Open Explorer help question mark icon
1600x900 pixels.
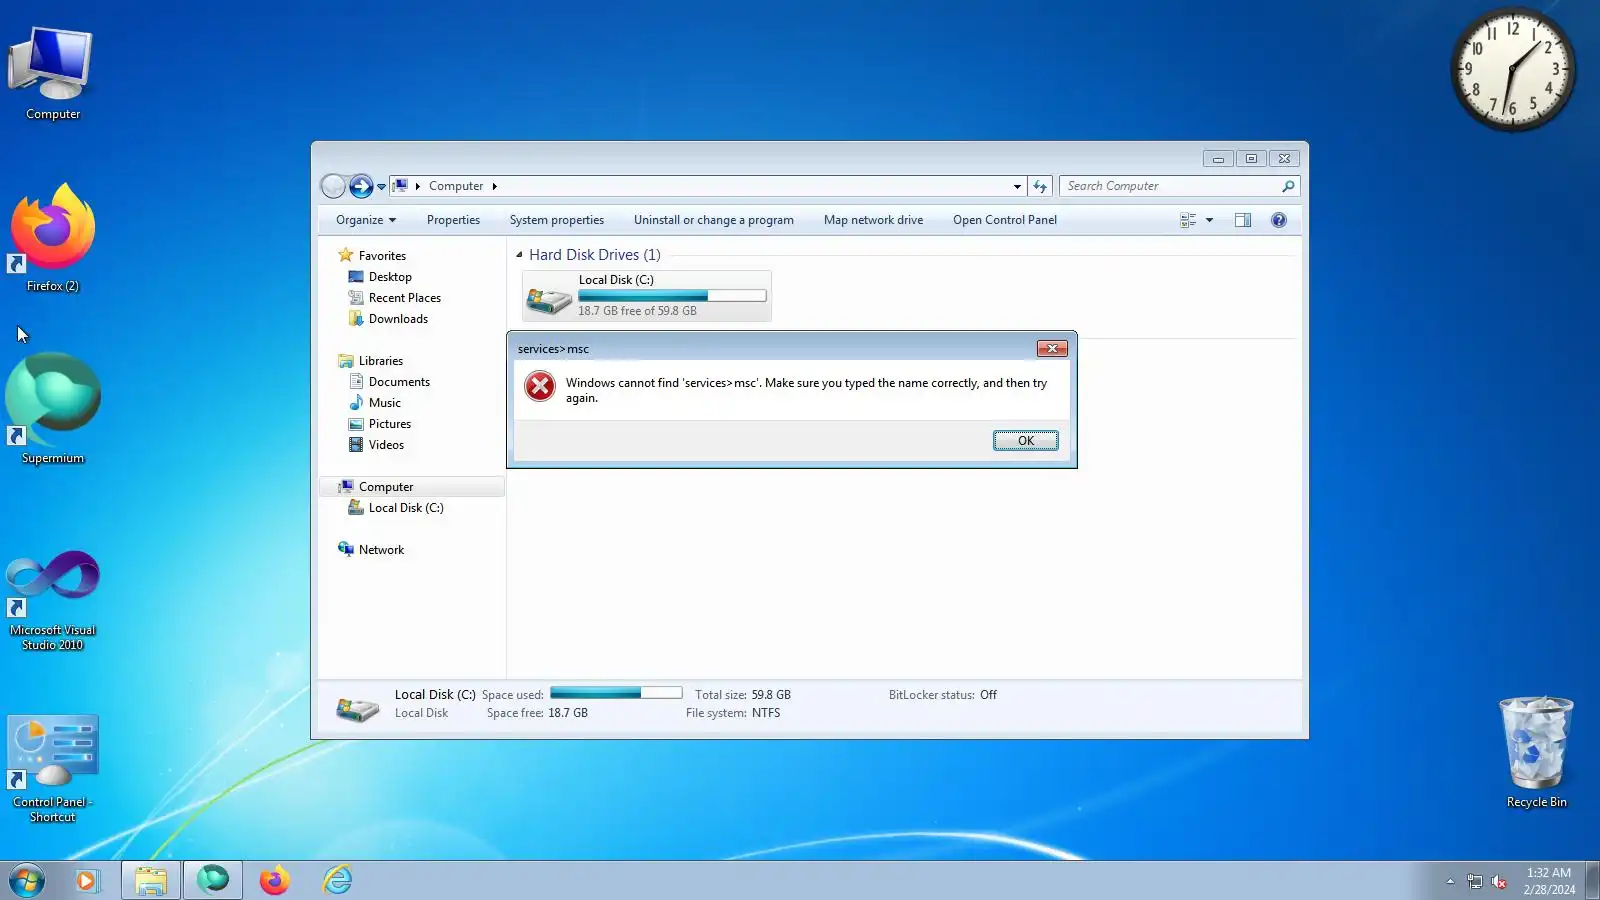[x=1279, y=220]
